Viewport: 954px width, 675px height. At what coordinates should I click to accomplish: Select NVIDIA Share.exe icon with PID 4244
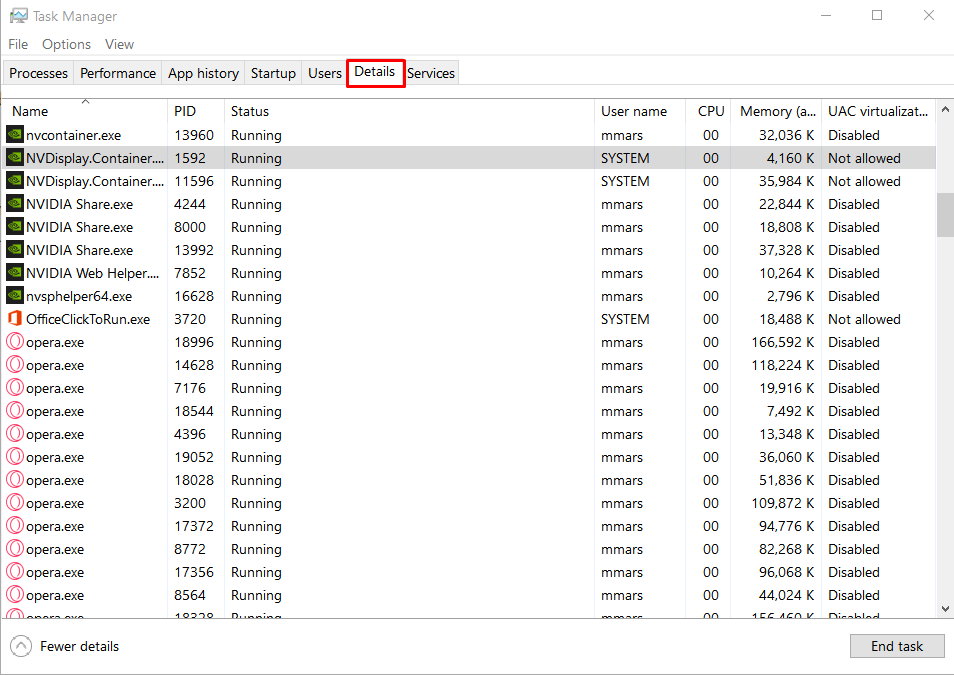(15, 203)
